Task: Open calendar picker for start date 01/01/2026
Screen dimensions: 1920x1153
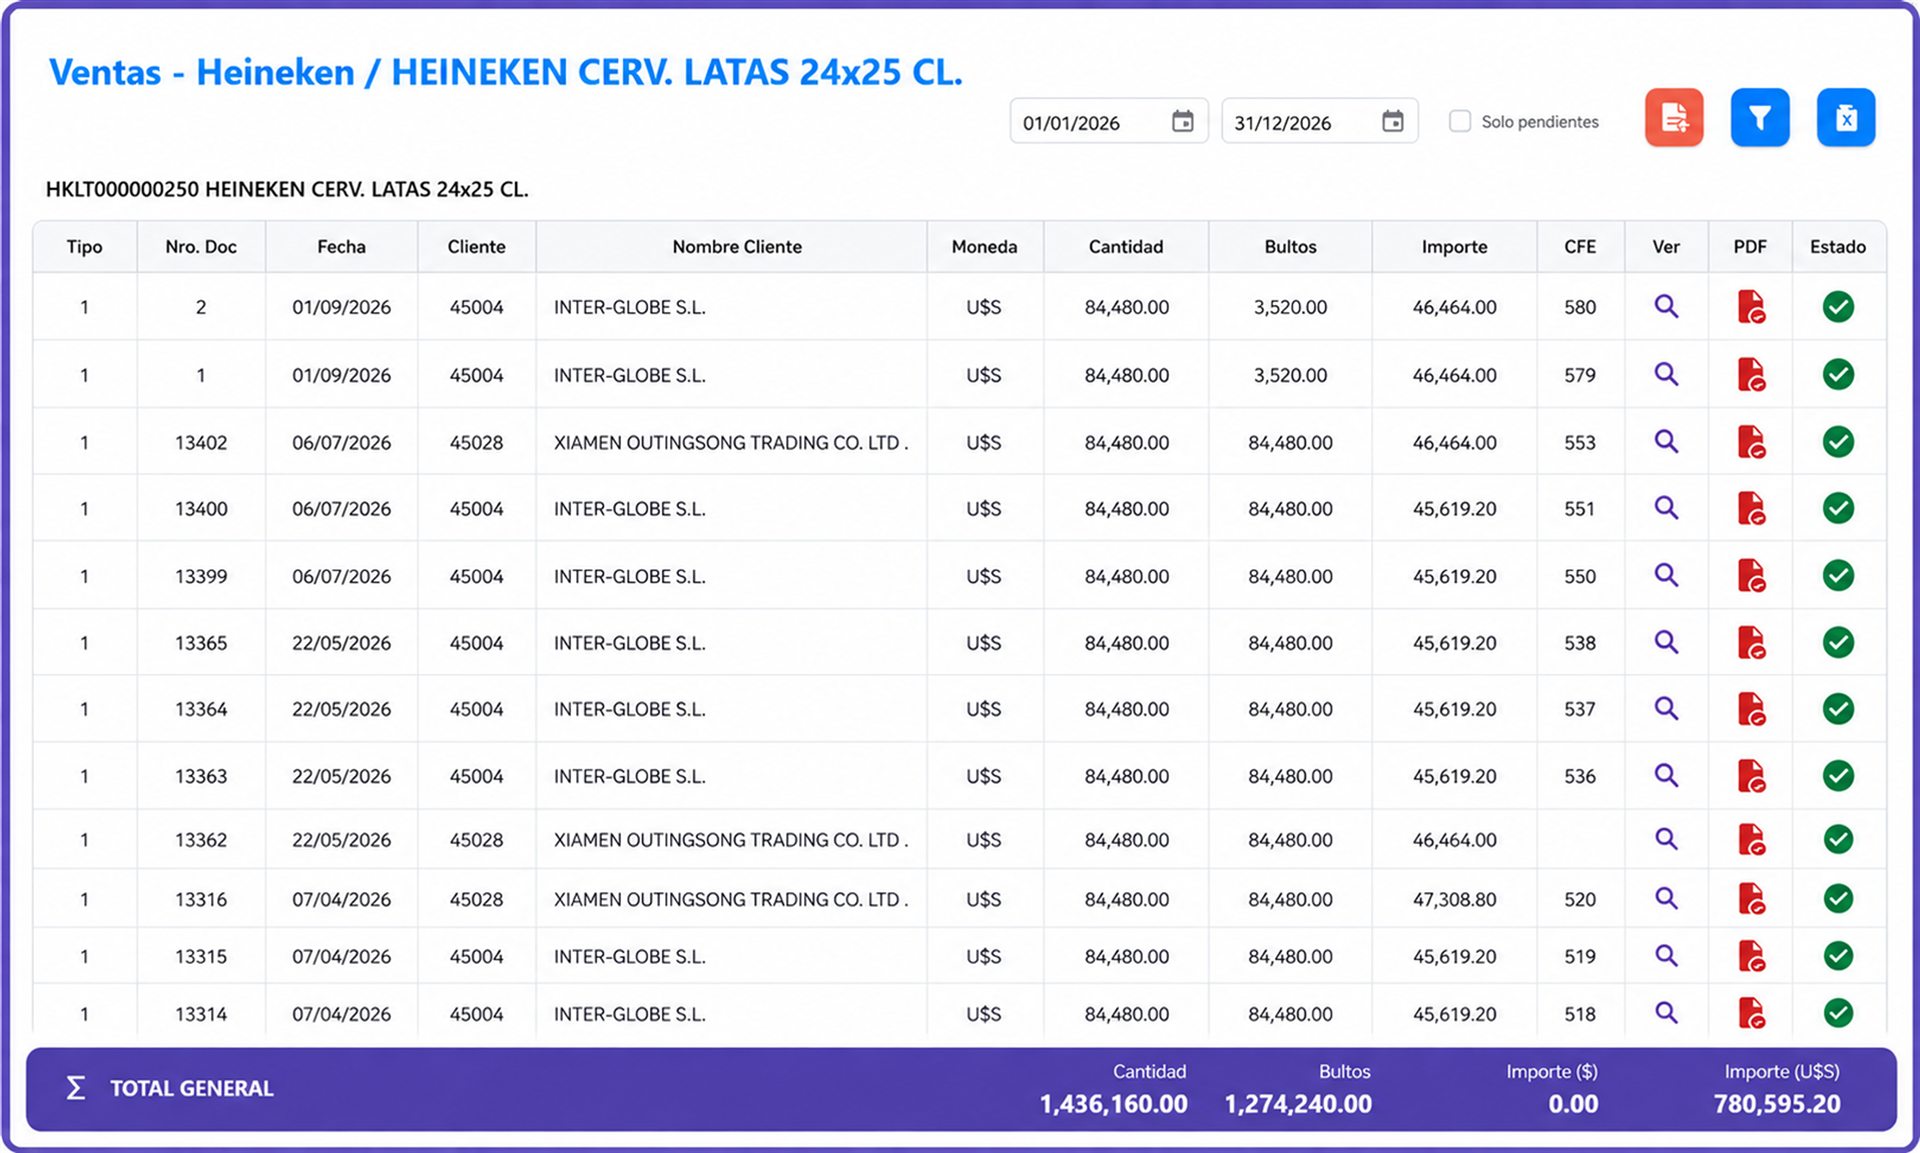Action: tap(1182, 121)
